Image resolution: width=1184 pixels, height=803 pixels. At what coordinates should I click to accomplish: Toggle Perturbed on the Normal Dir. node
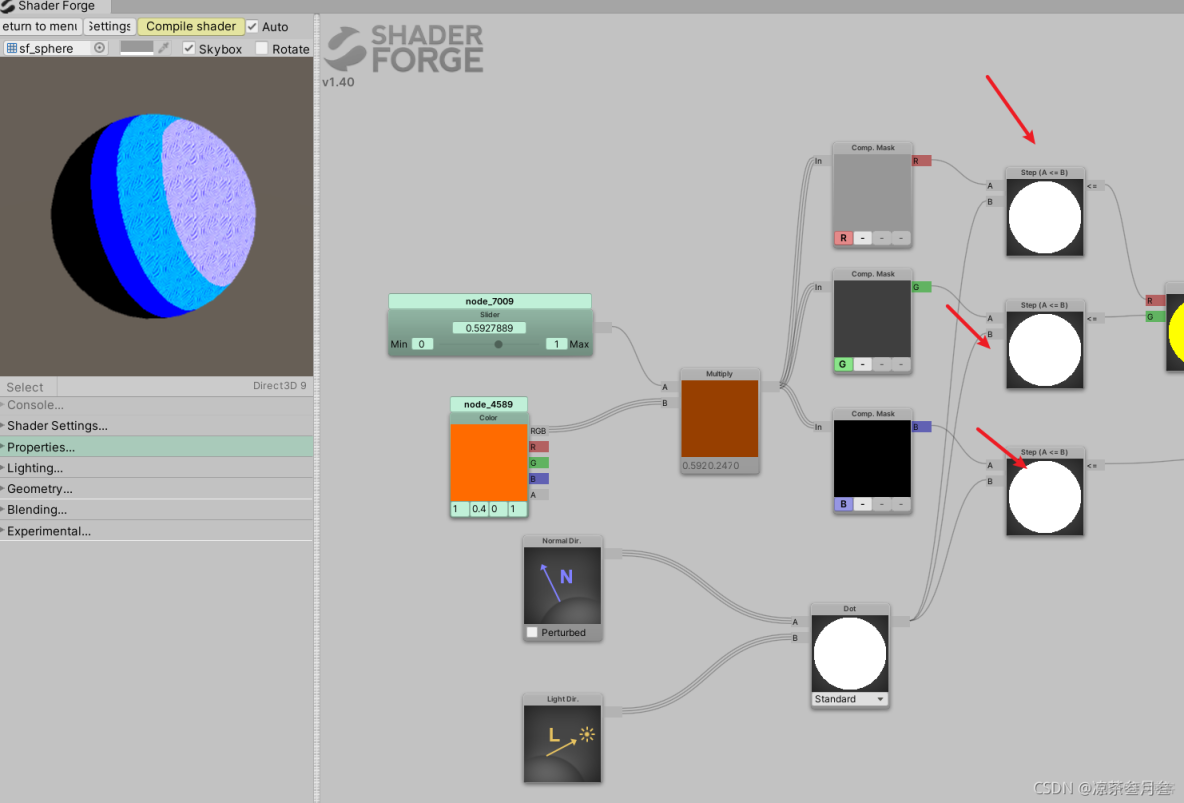533,631
